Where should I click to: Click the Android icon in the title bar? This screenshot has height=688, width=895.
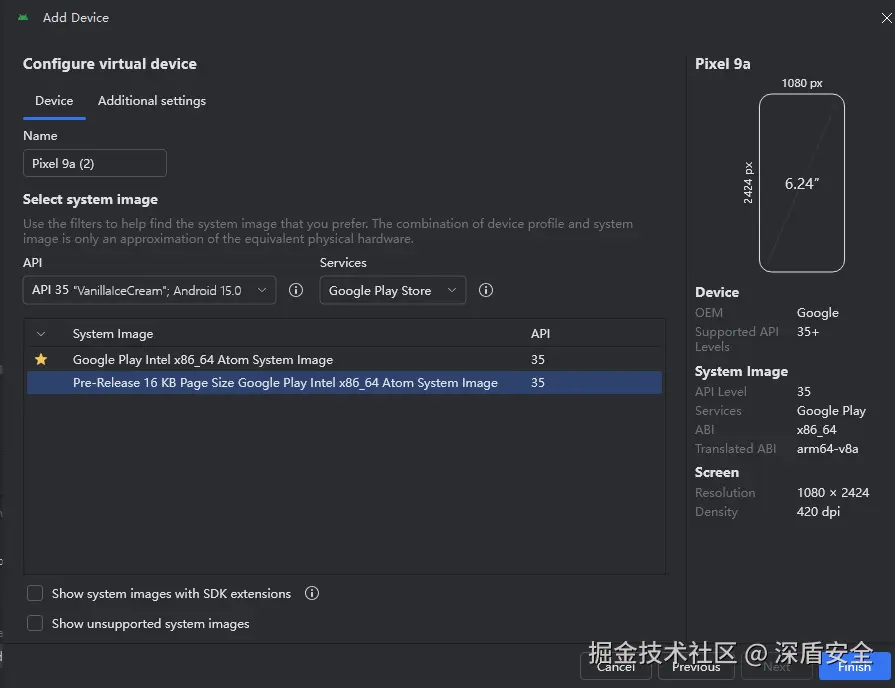click(23, 17)
